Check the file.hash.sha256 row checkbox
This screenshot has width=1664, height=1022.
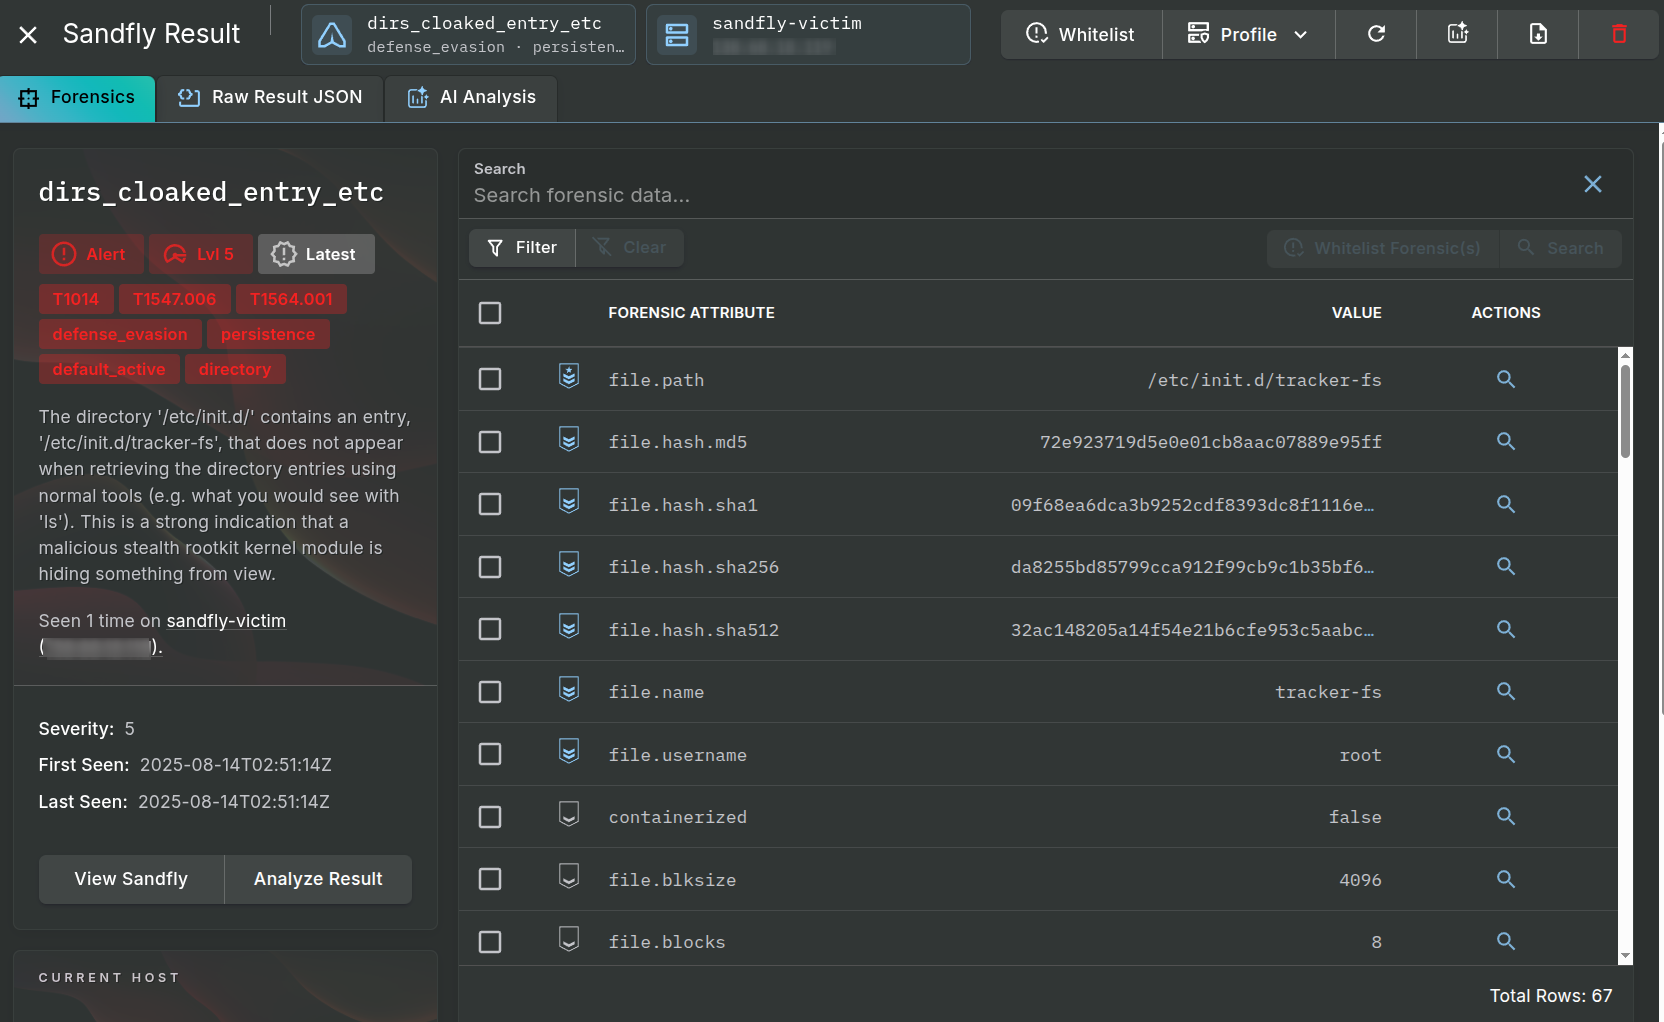pos(490,567)
